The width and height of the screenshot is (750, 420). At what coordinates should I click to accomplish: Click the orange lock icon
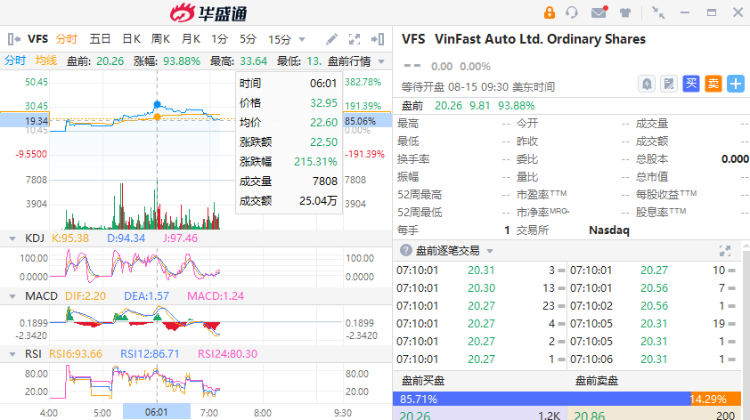click(549, 12)
